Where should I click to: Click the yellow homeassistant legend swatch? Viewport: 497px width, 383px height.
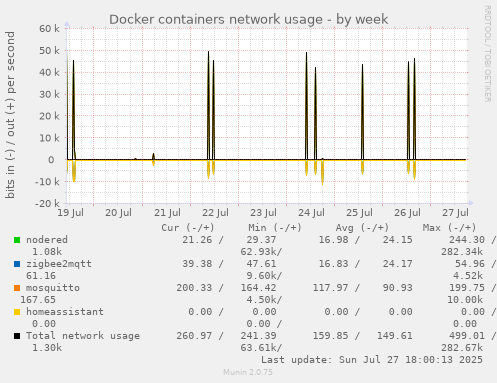click(17, 312)
